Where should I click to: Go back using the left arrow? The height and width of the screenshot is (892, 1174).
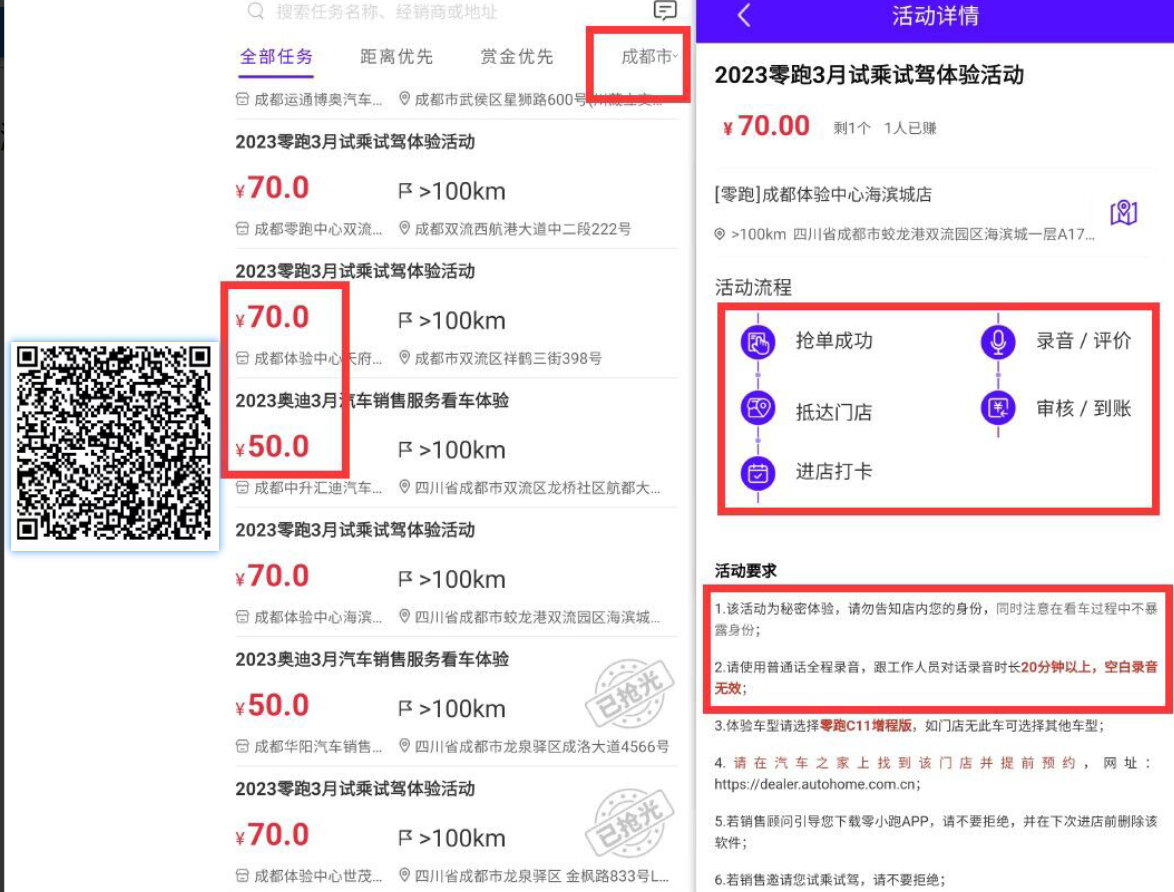(x=743, y=15)
